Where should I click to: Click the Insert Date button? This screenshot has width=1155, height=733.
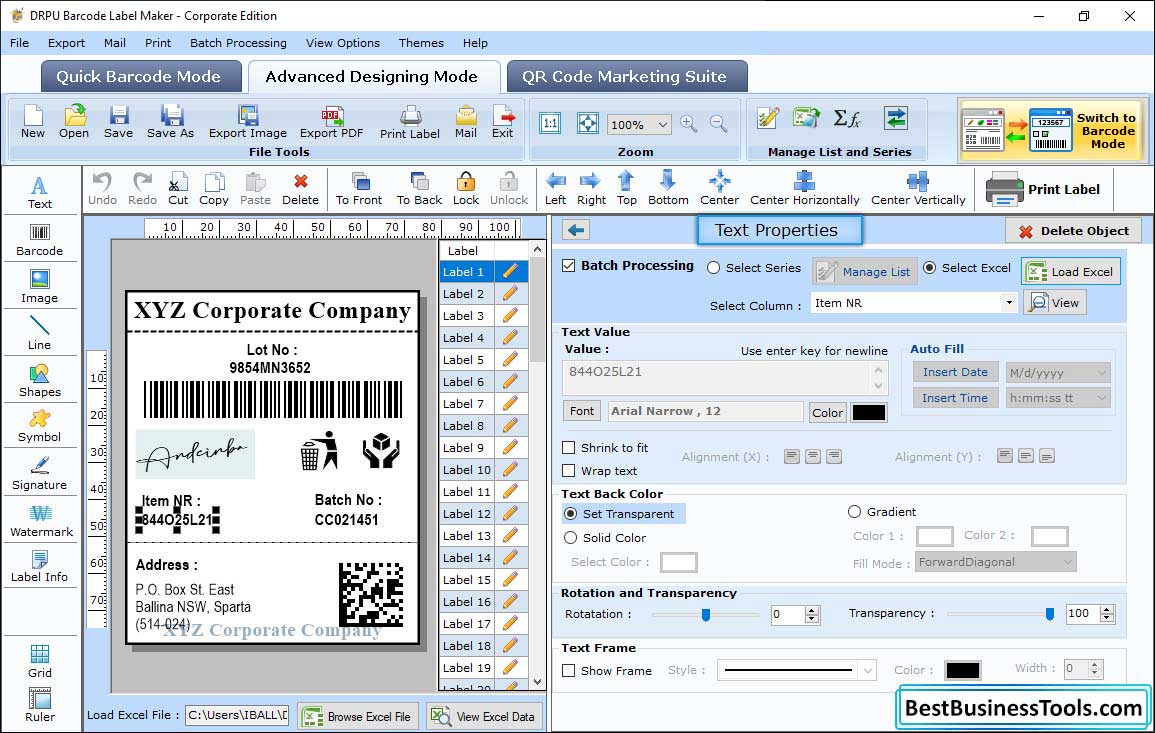coord(955,372)
